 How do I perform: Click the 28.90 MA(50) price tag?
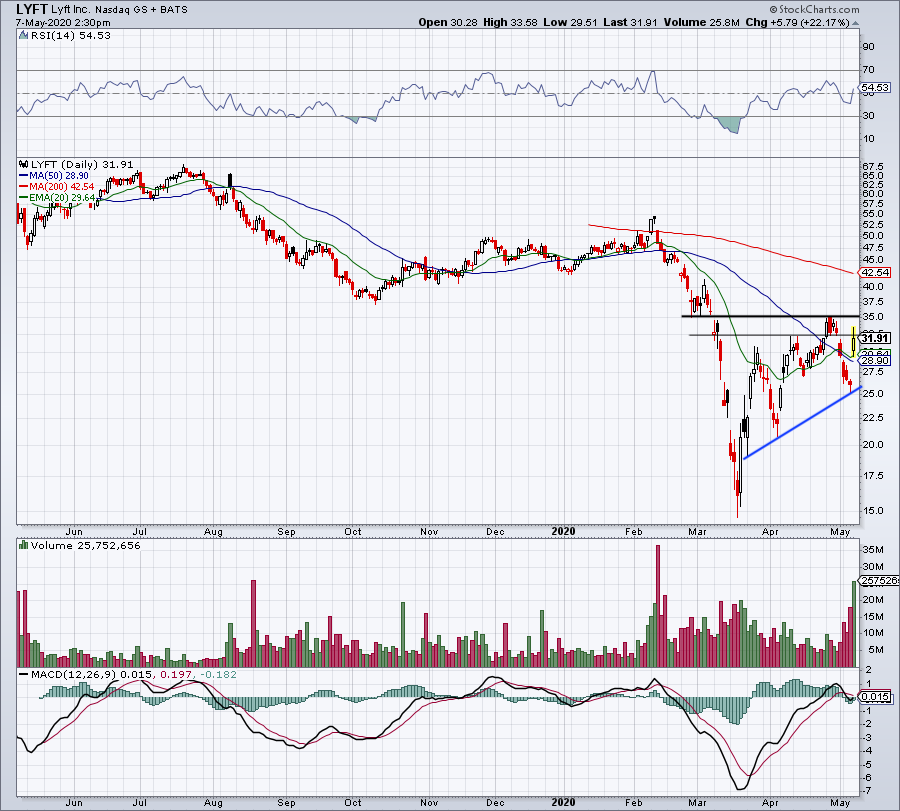point(874,360)
